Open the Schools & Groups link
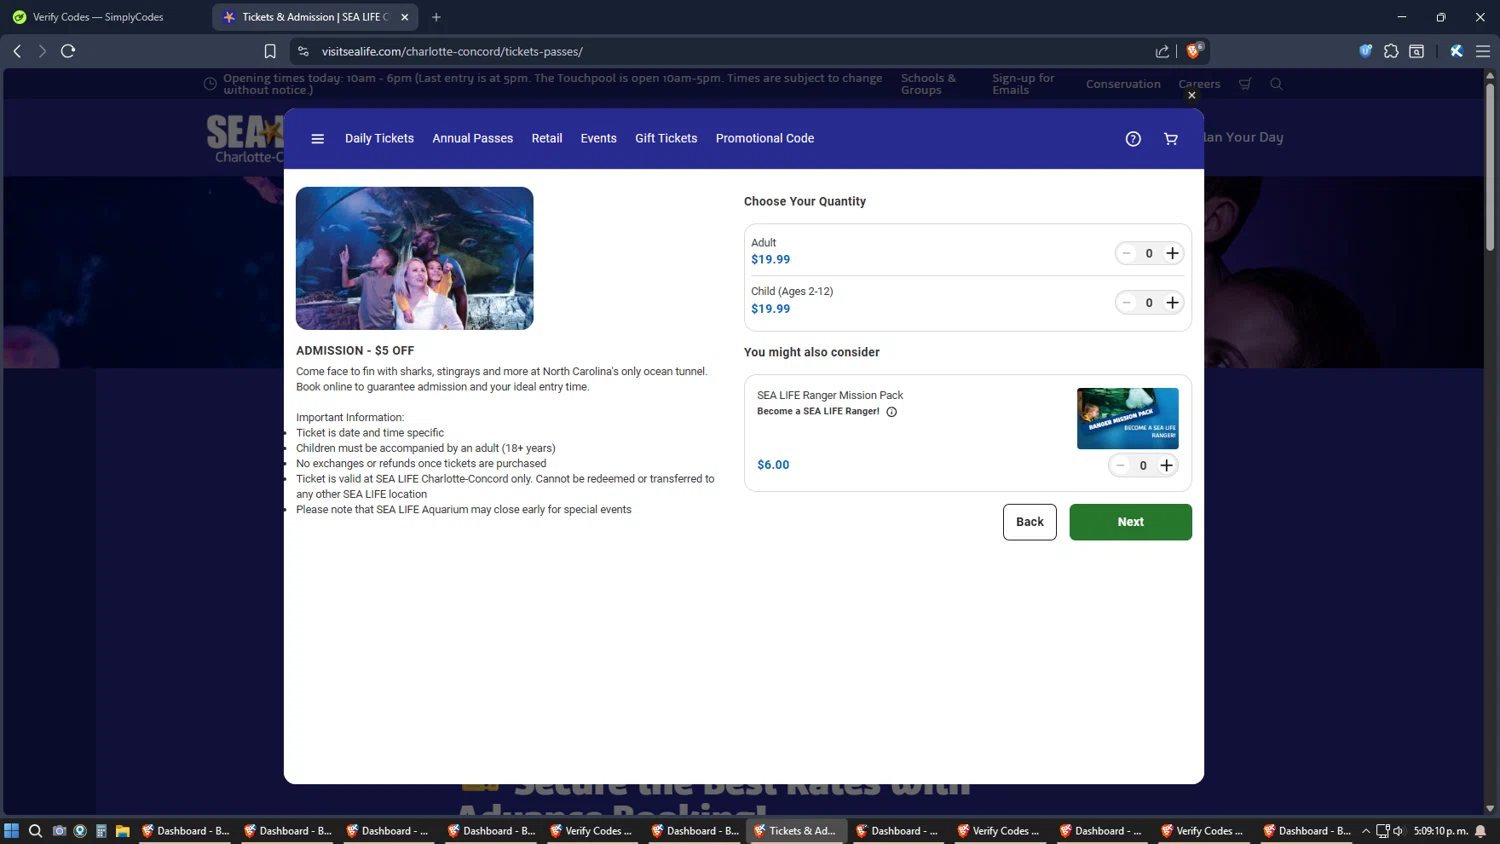The image size is (1500, 844). 928,84
